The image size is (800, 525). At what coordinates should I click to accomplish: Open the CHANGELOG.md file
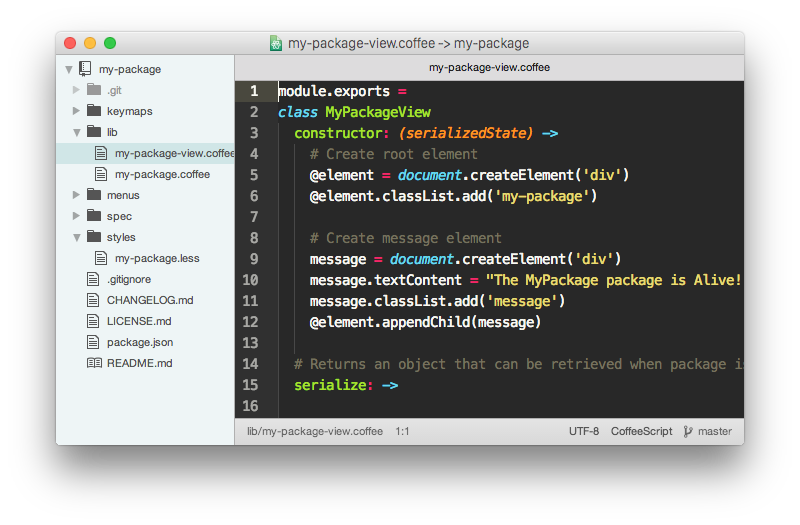(x=150, y=300)
